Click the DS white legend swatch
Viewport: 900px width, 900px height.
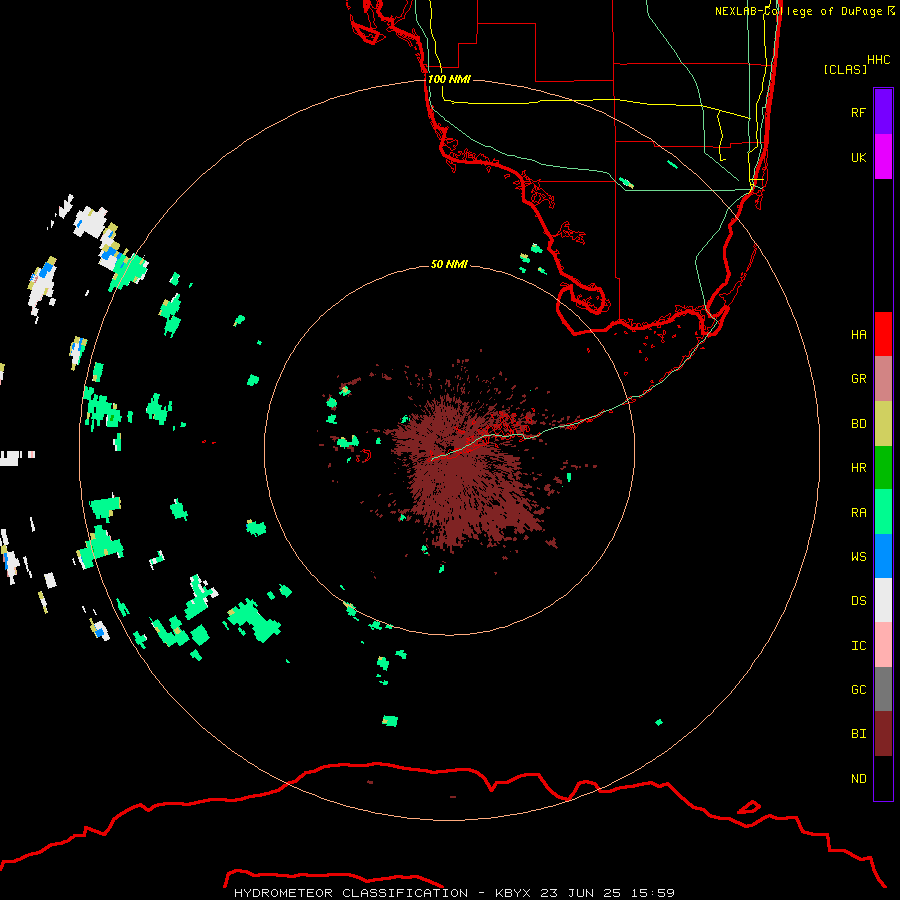883,600
